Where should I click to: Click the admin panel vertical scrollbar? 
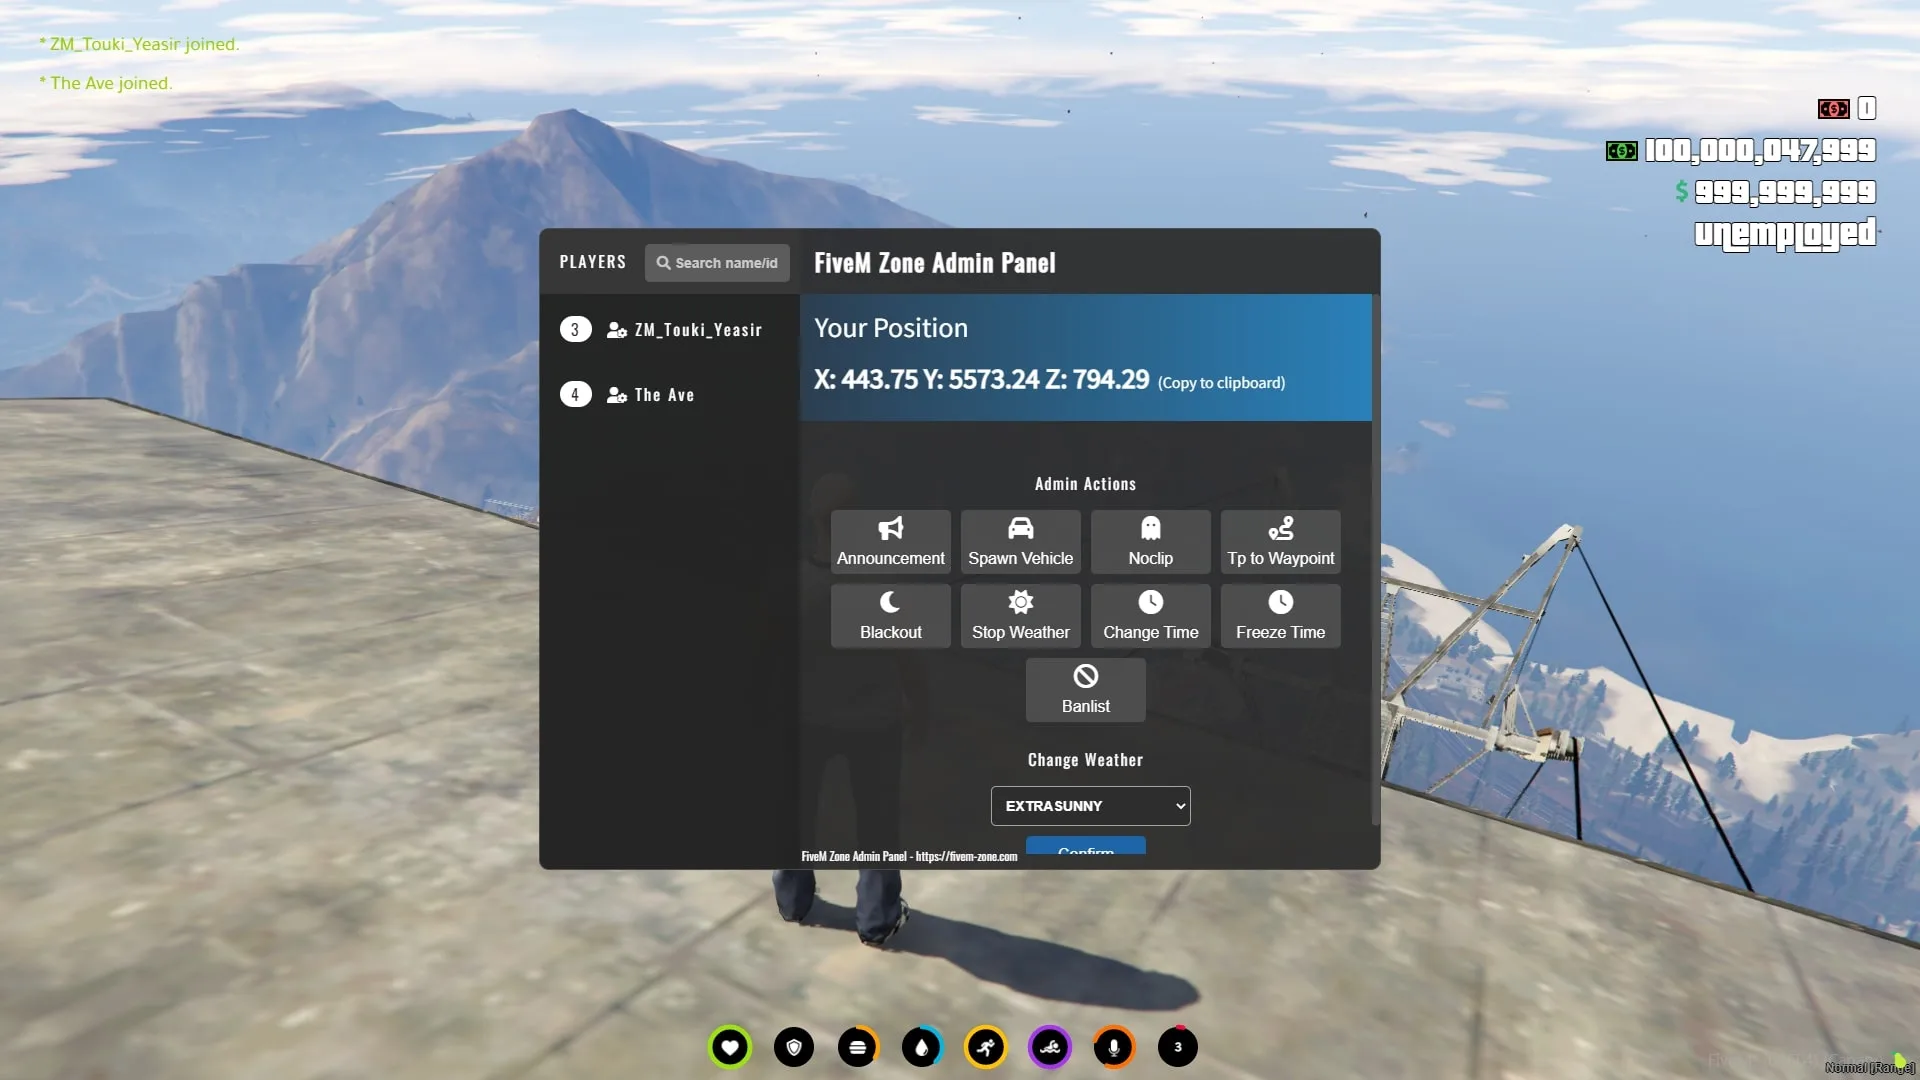pos(1375,560)
